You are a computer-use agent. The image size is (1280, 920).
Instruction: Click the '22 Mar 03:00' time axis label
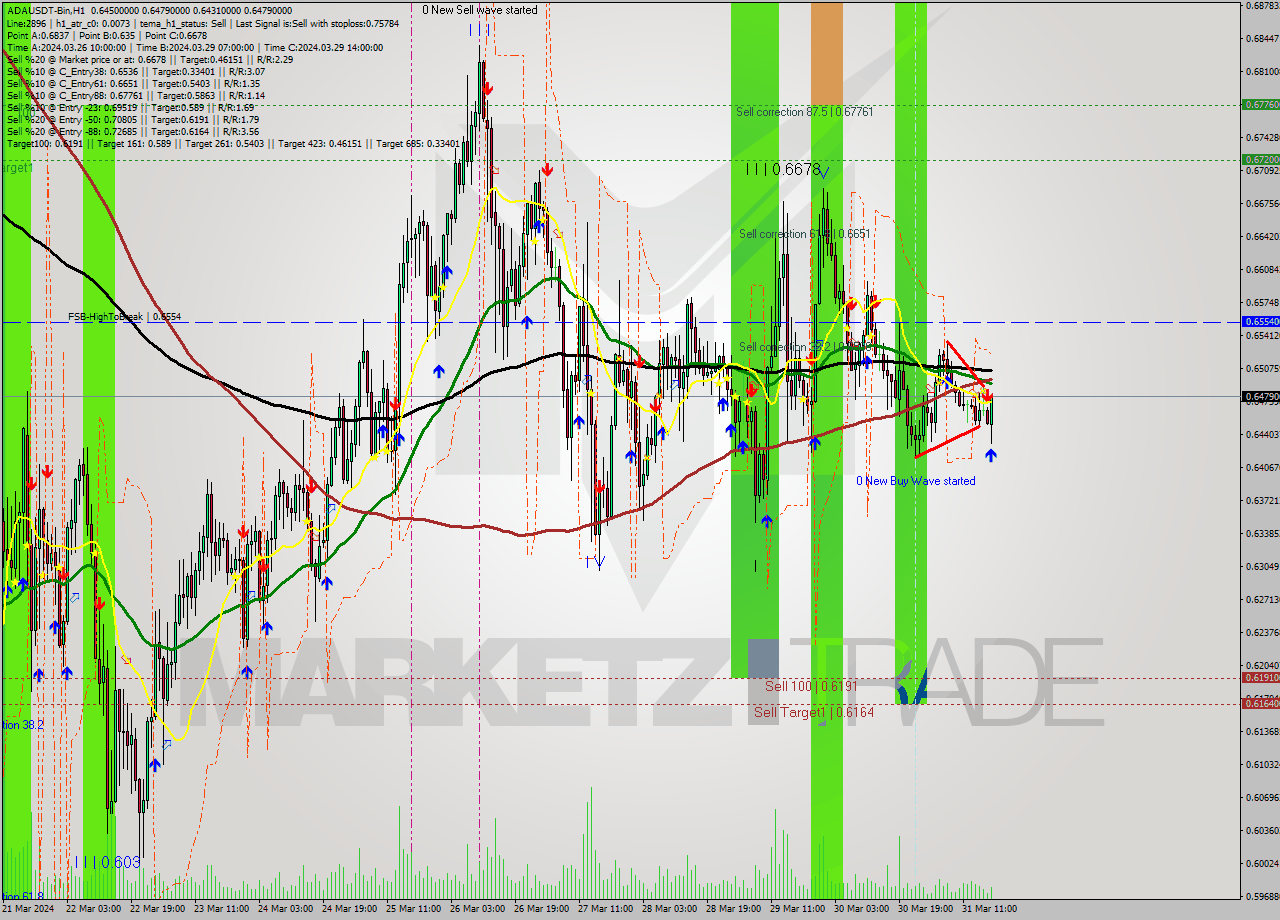pos(93,908)
